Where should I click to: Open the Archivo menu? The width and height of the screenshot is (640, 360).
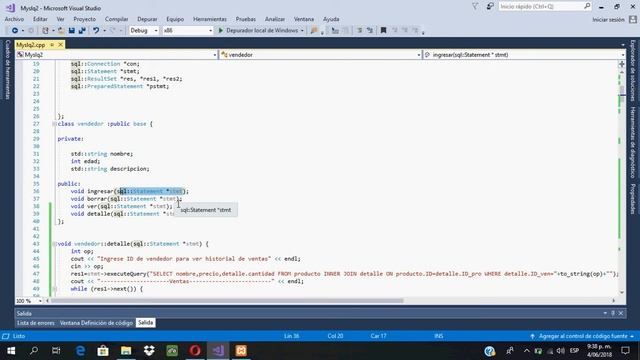(x=14, y=19)
